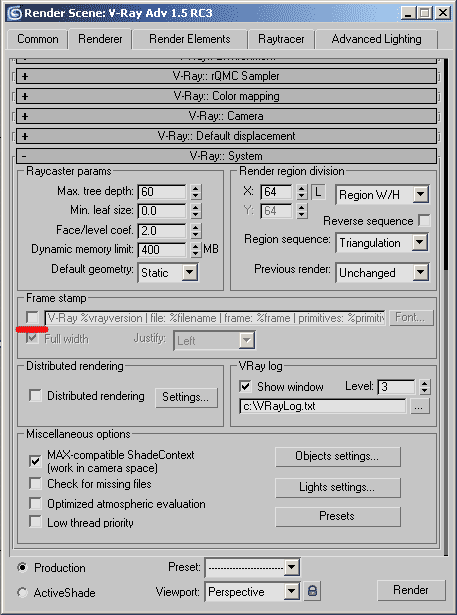The image size is (457, 615).
Task: Select the Production radio button
Action: (x=22, y=567)
